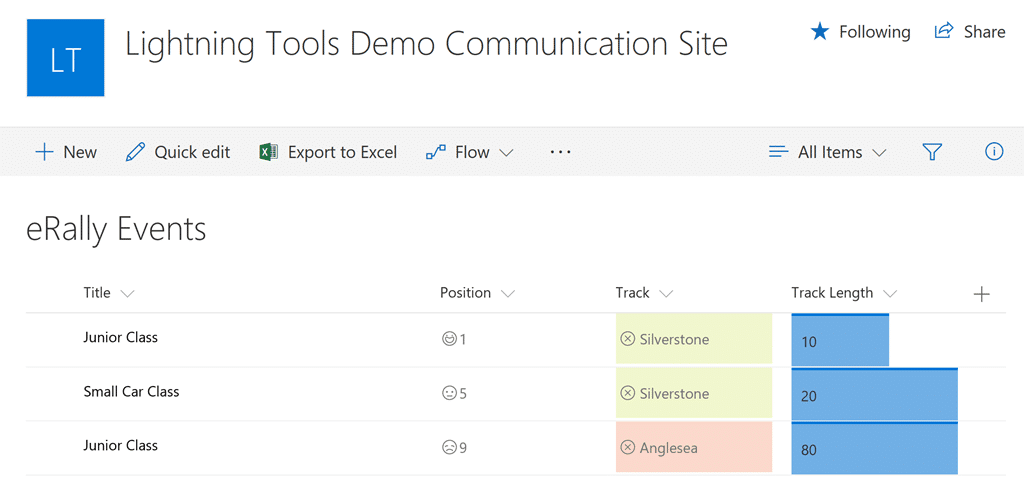This screenshot has width=1024, height=502.
Task: Click the sad face icon in position 9 row
Action: (x=449, y=448)
